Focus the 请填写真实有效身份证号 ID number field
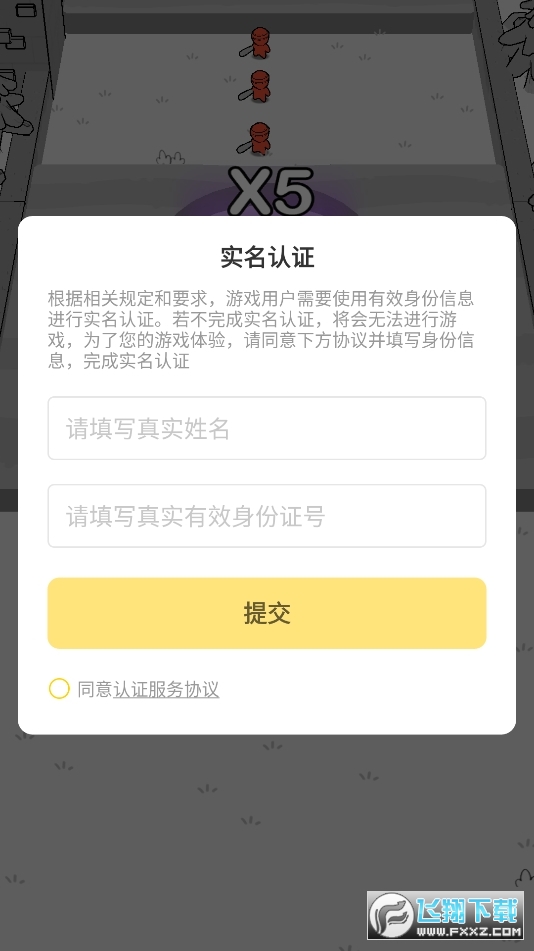Screen dimensions: 534x951 (267, 516)
